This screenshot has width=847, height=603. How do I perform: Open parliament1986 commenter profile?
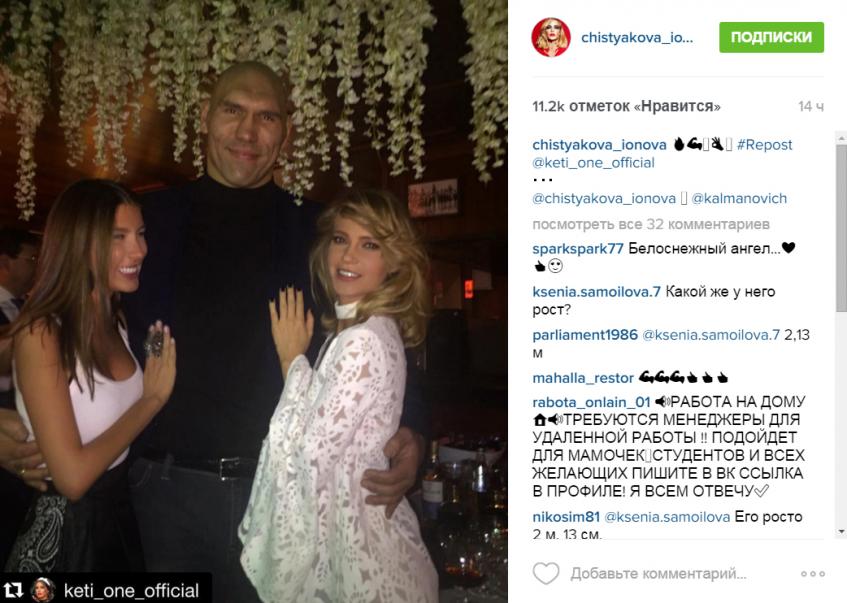pos(585,335)
